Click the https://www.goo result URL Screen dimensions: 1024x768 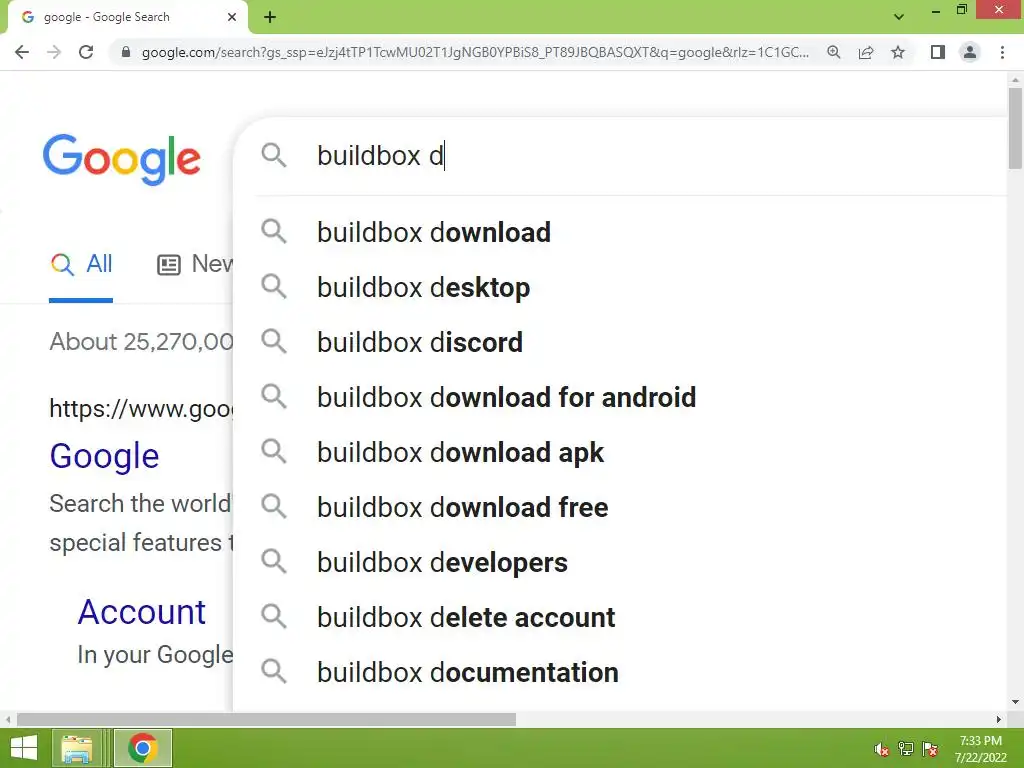coord(141,409)
